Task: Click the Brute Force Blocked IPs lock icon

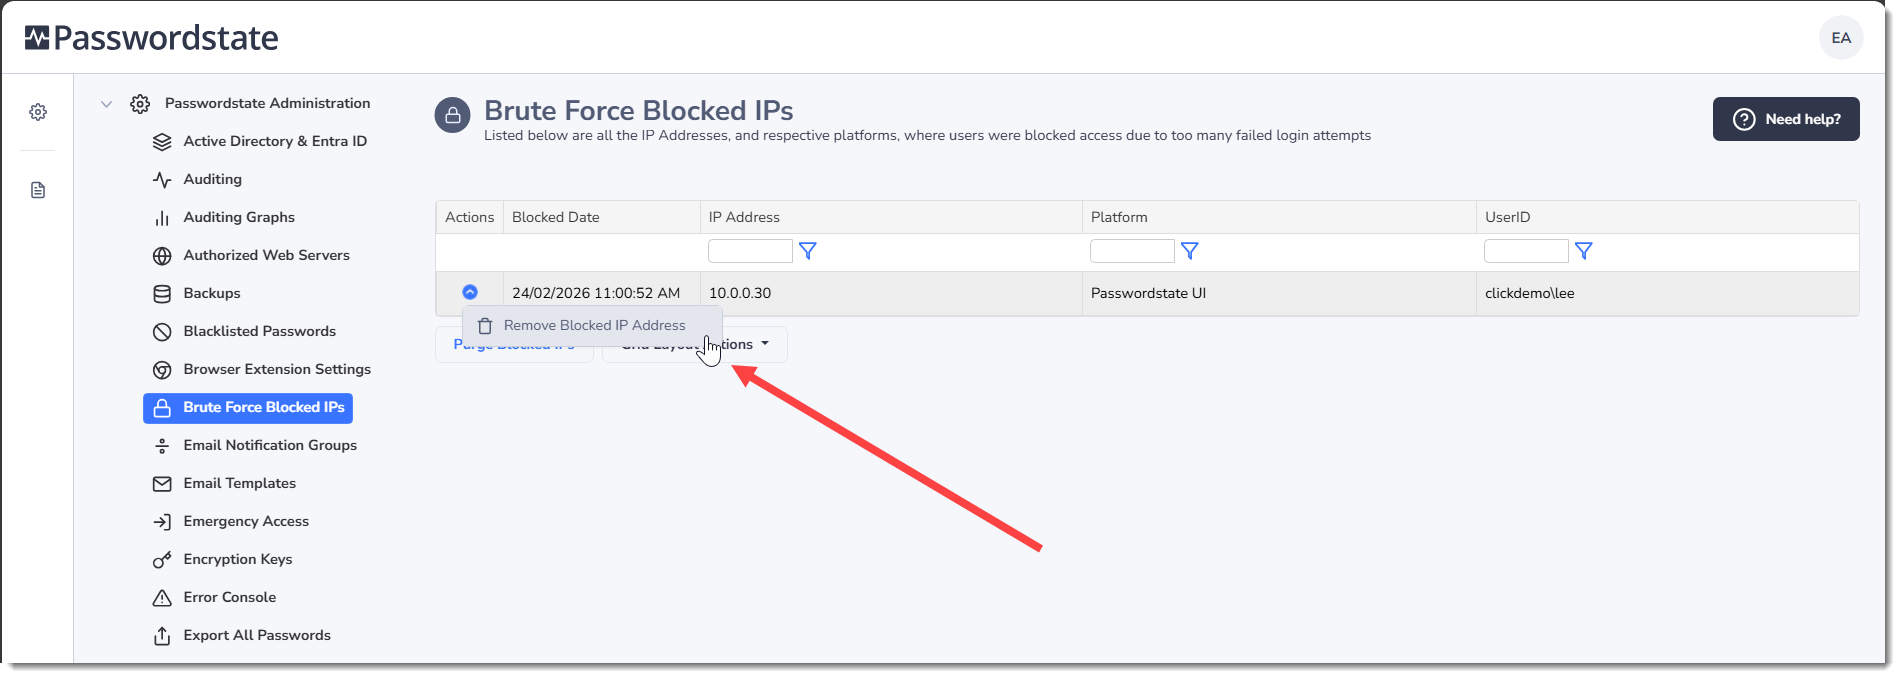Action: click(x=162, y=408)
